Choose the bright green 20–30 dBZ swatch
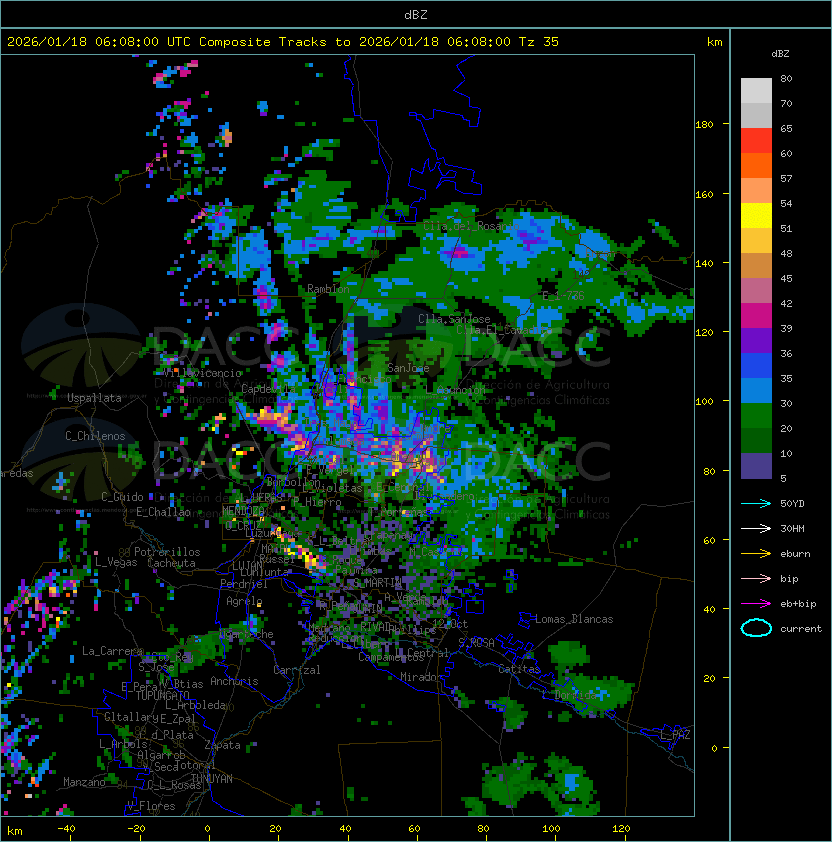The height and width of the screenshot is (842, 832). coord(756,416)
